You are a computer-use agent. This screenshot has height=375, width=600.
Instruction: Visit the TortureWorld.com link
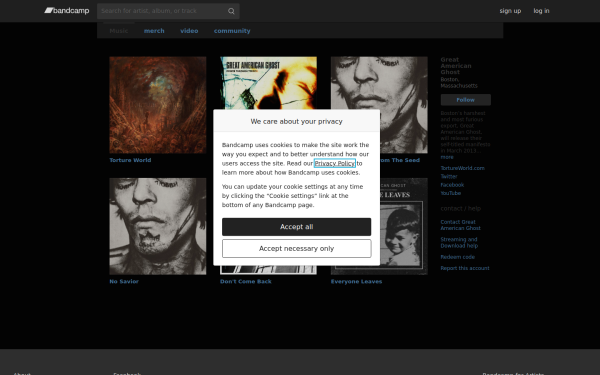[462, 168]
